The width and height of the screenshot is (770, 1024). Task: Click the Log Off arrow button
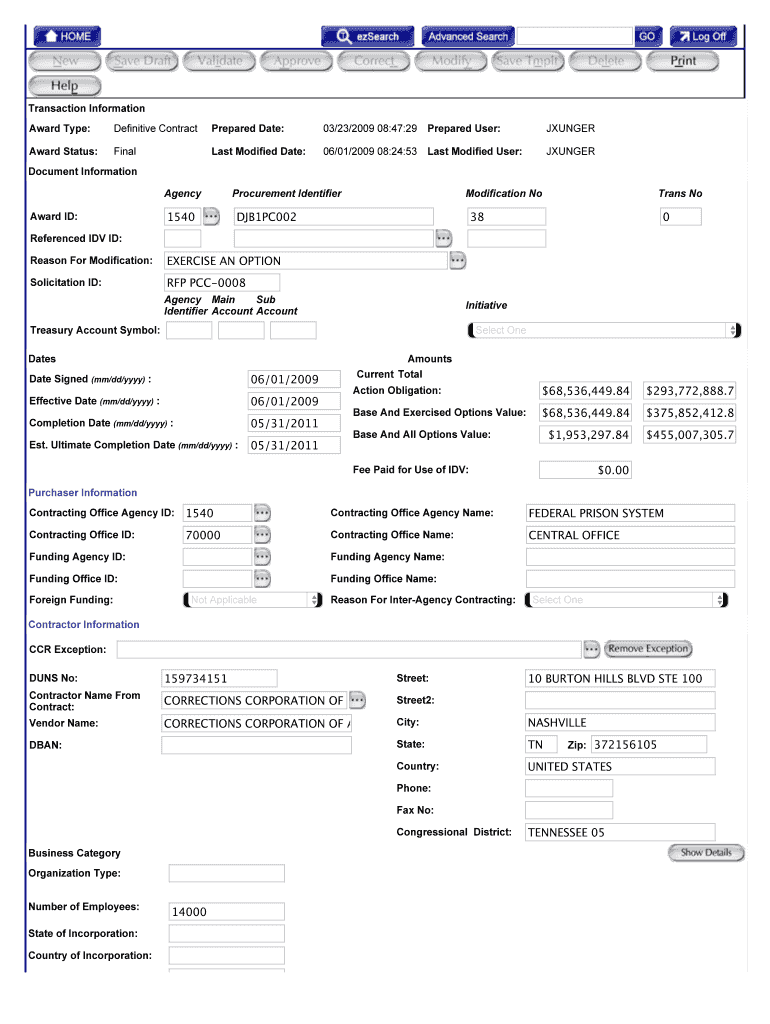[703, 36]
